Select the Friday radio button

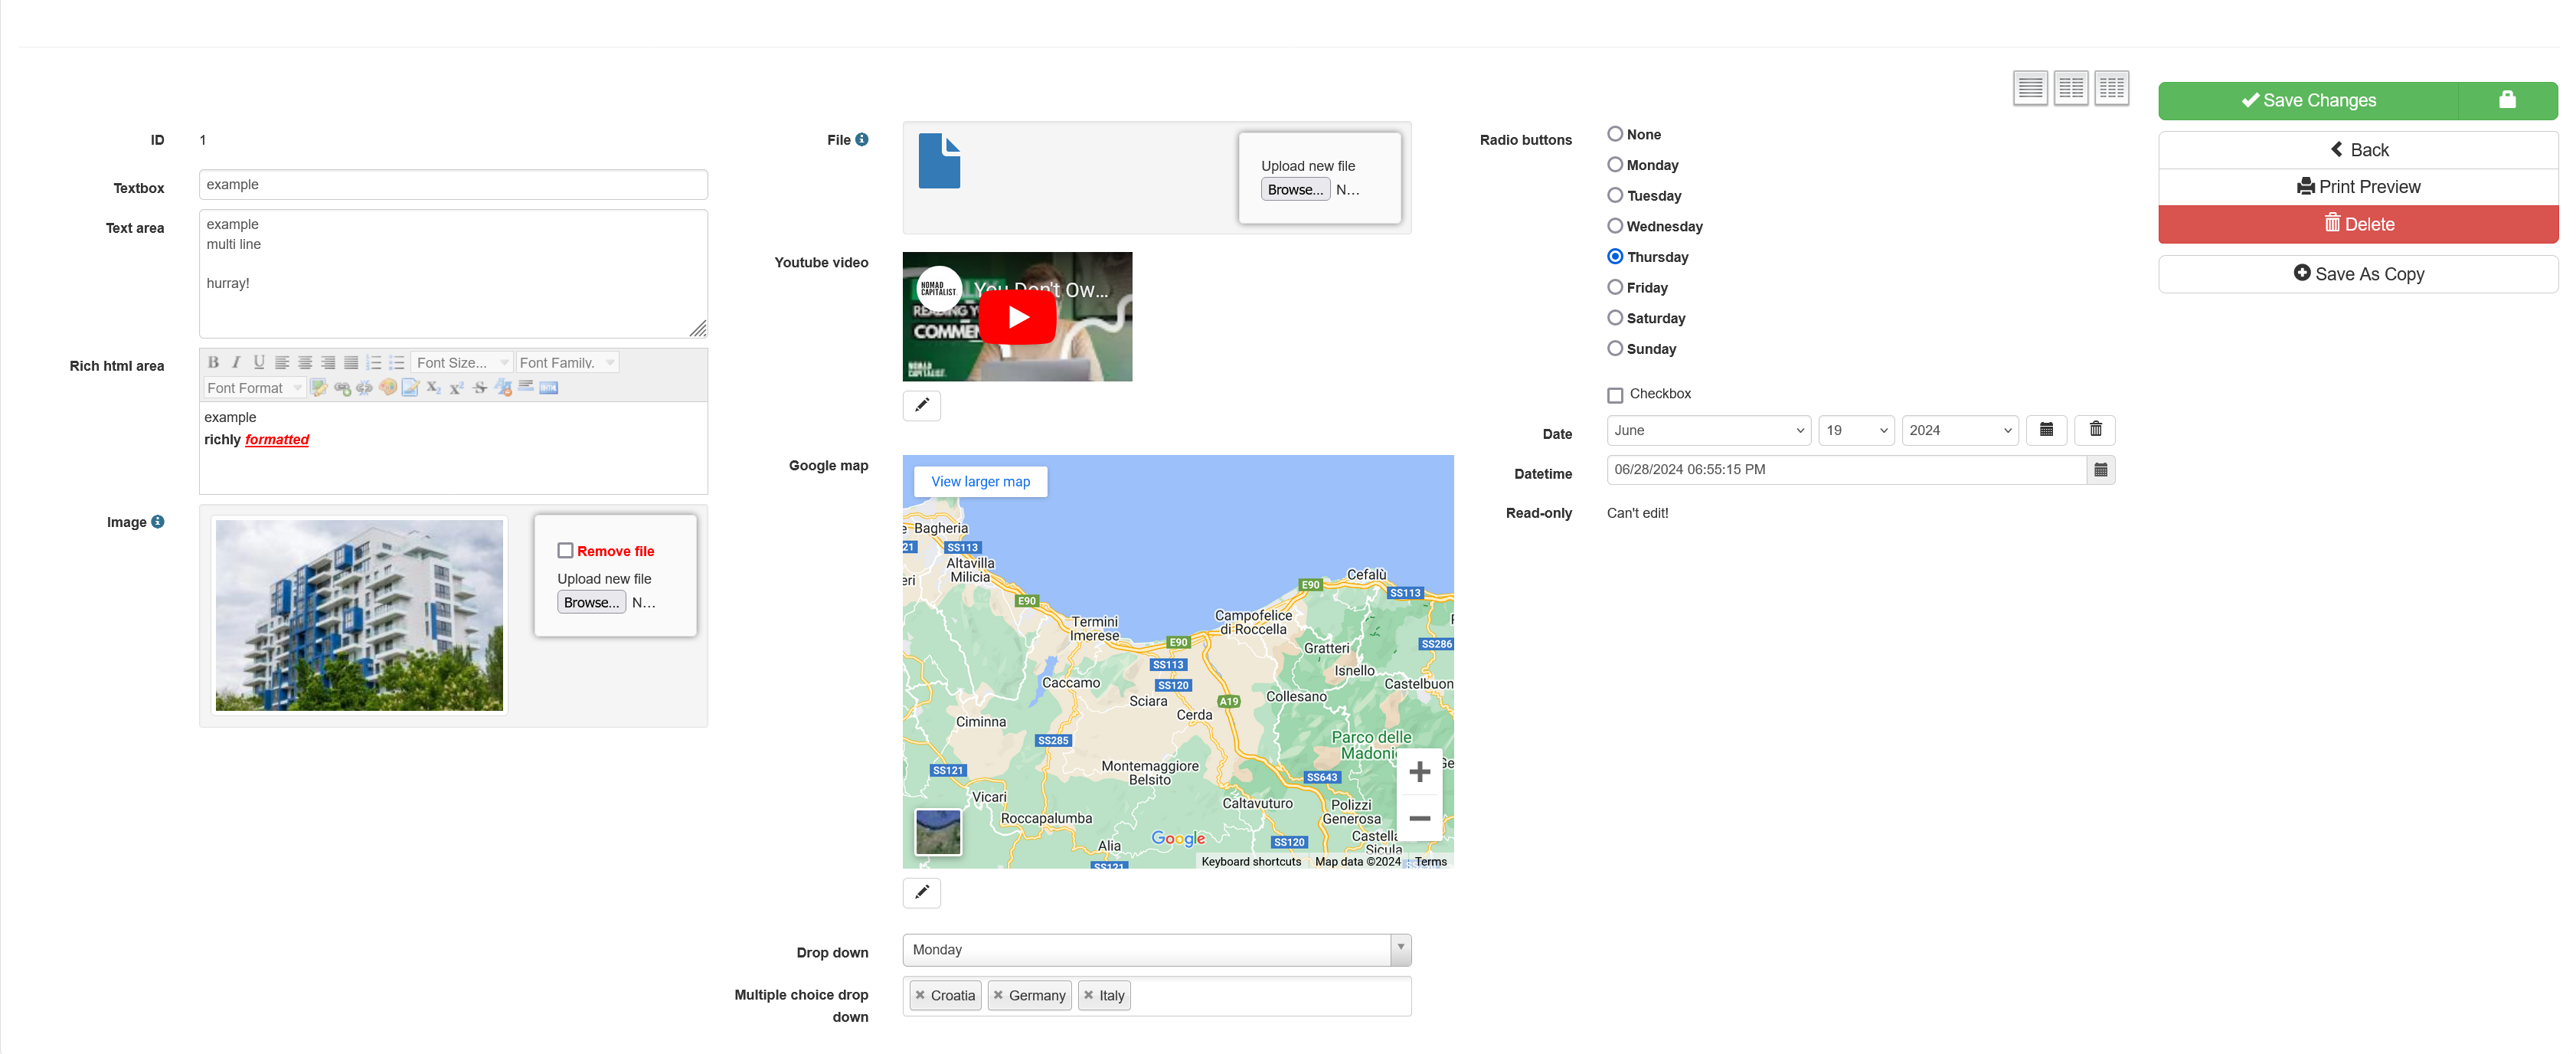1614,288
